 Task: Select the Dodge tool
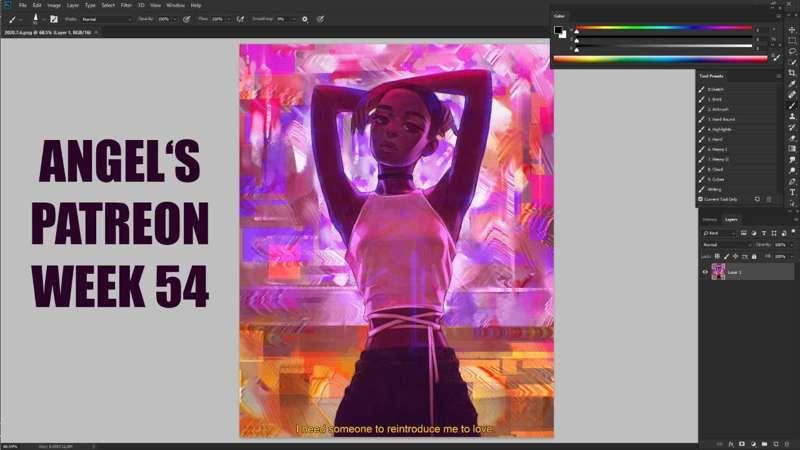[x=792, y=170]
